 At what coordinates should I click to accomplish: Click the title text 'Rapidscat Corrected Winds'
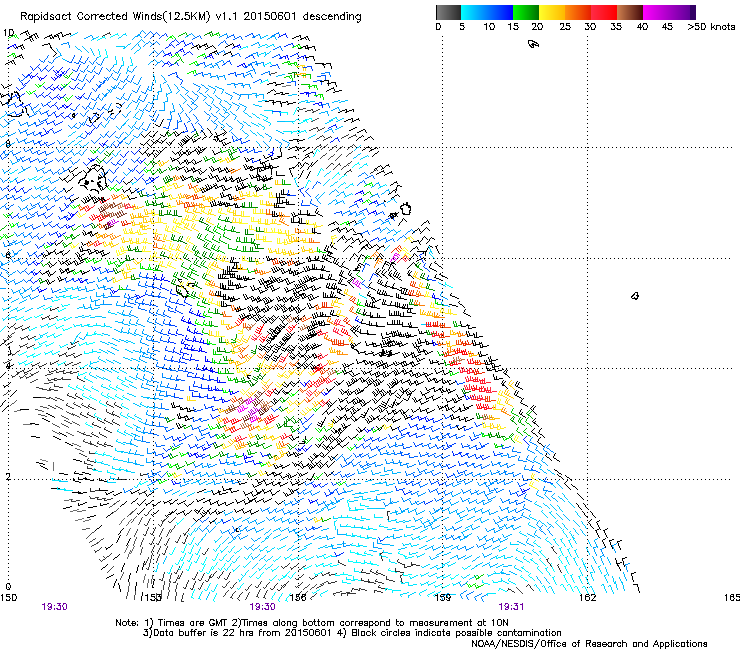click(x=91, y=16)
